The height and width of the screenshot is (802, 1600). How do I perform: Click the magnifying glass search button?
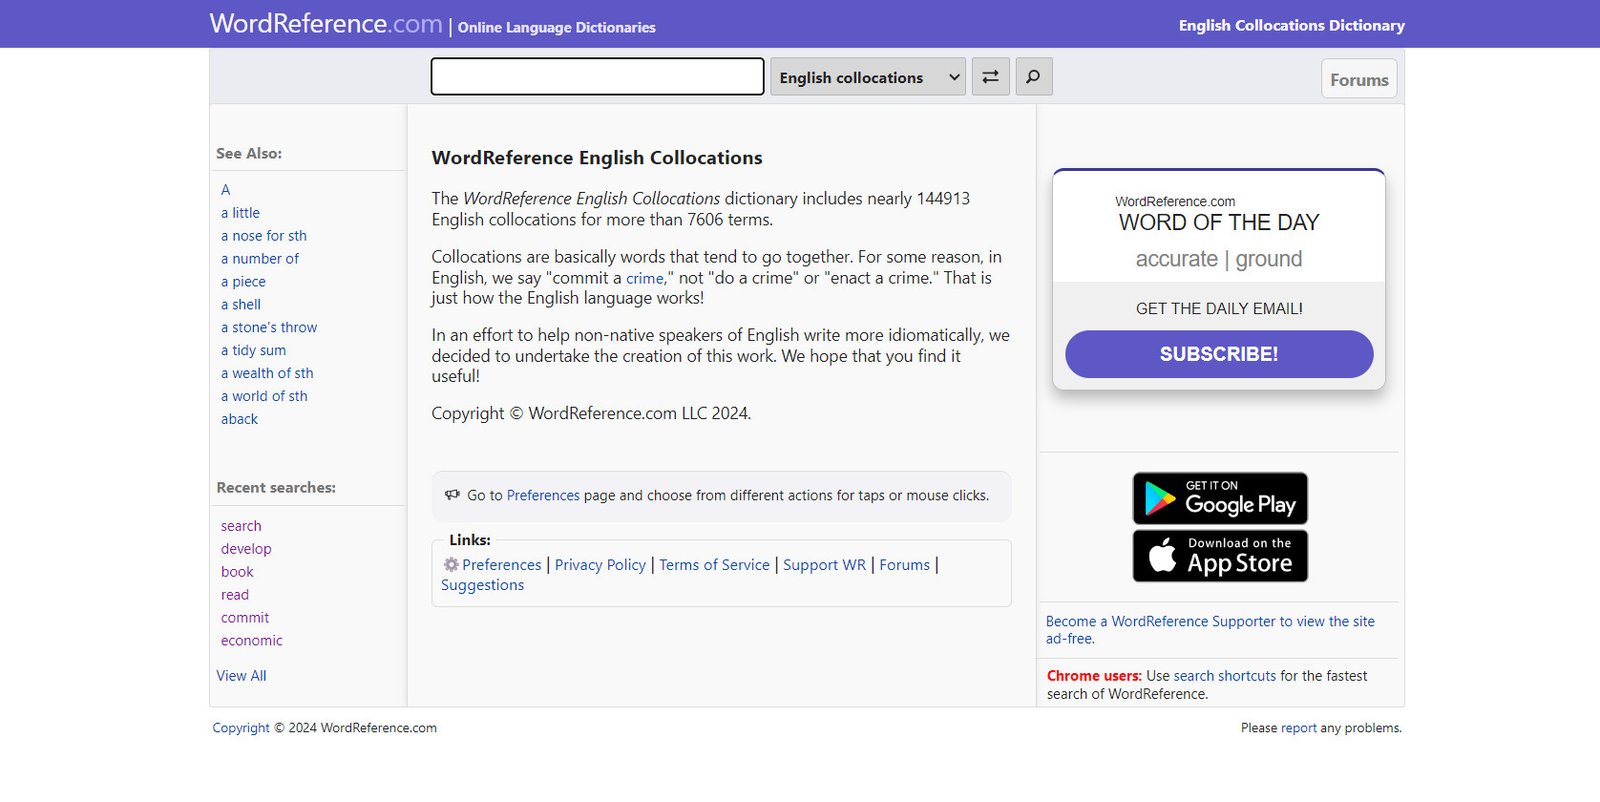point(1034,77)
